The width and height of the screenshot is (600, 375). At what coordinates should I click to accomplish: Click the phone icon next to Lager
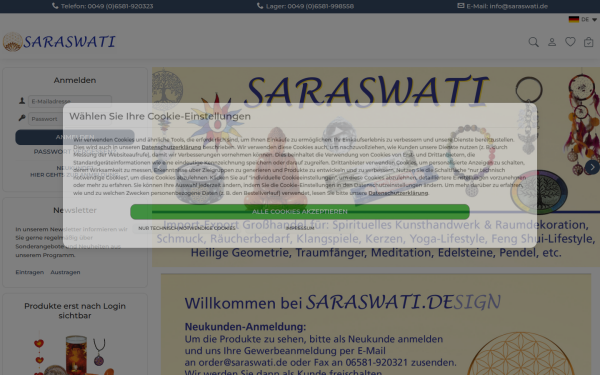tap(260, 6)
